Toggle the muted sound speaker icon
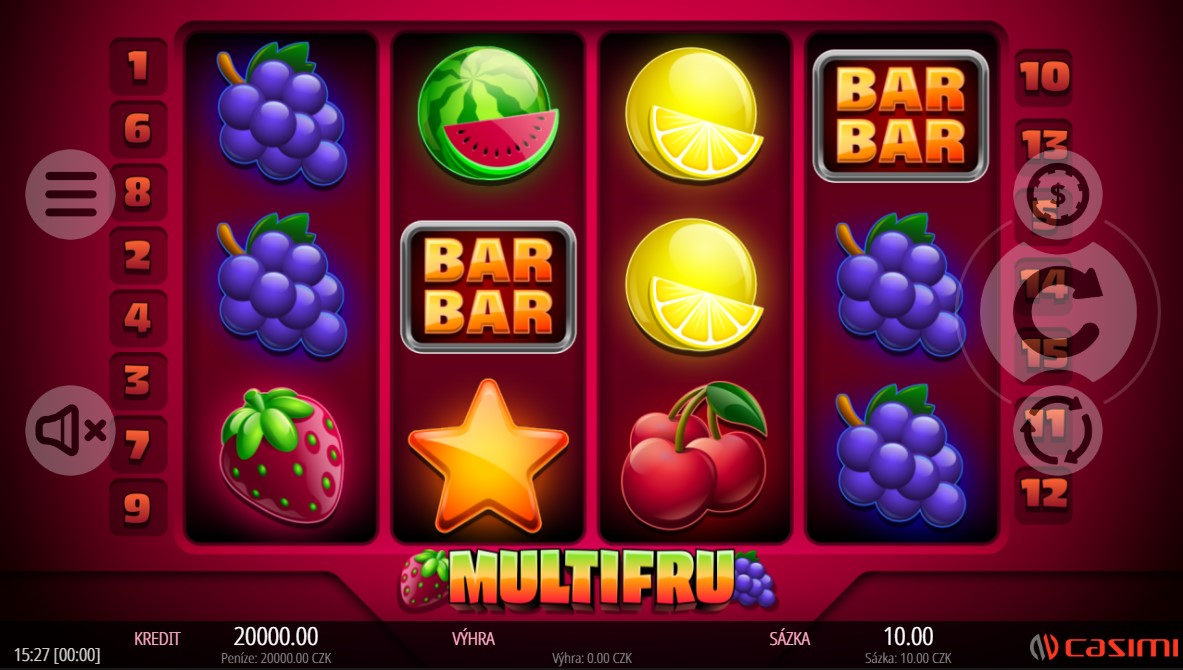Viewport: 1183px width, 670px height. pos(70,431)
